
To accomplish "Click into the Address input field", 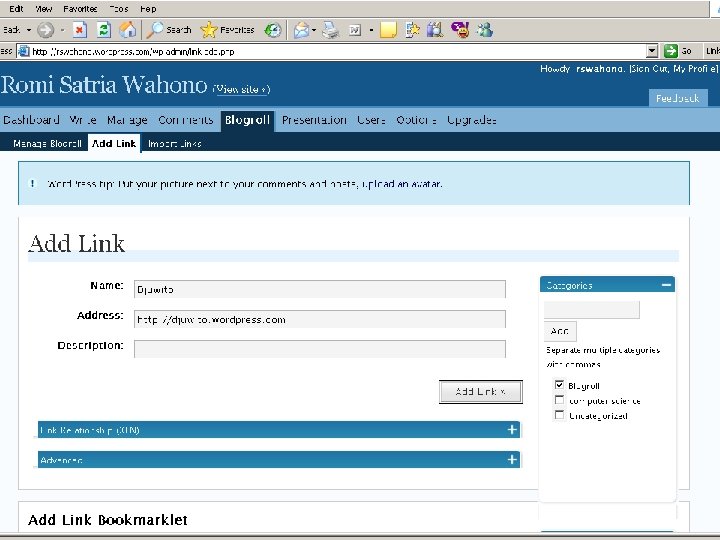I will point(320,319).
